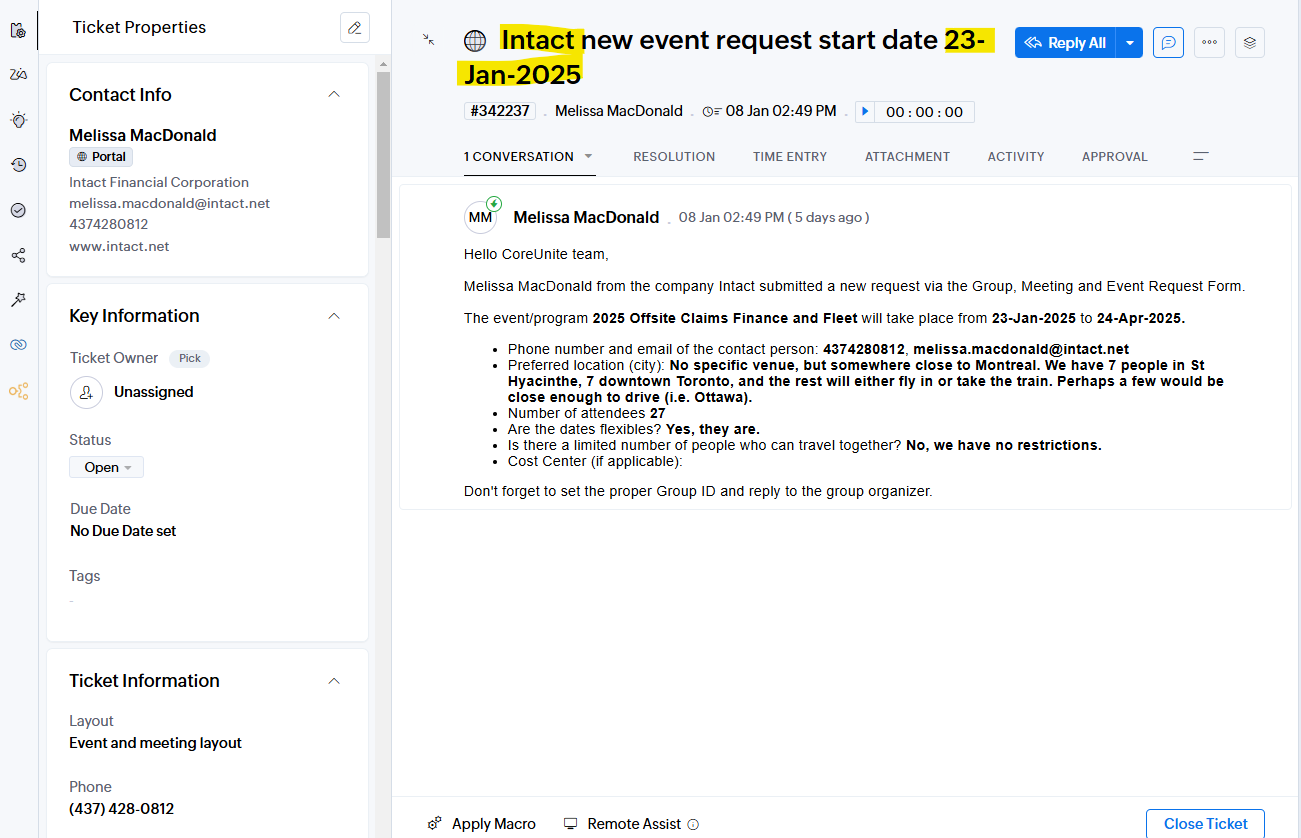This screenshot has height=838, width=1301.
Task: Click the edit ticket properties pencil icon
Action: (354, 28)
